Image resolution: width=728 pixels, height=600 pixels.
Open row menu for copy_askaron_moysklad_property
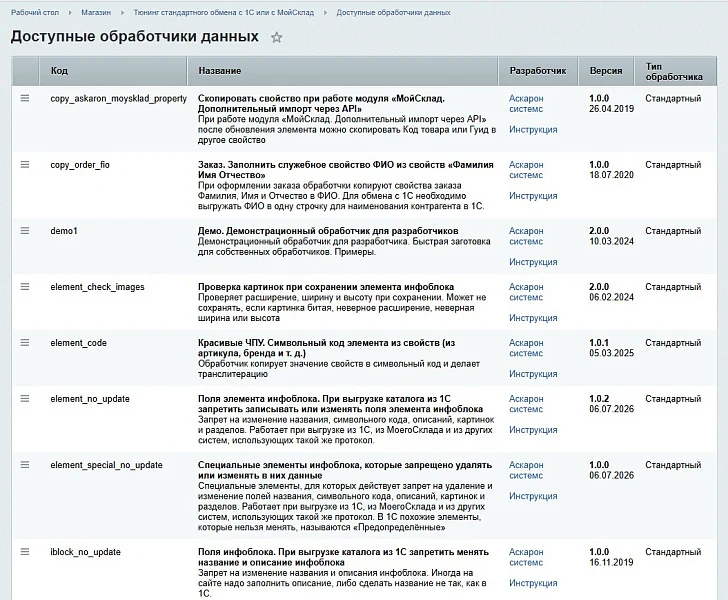(x=25, y=98)
